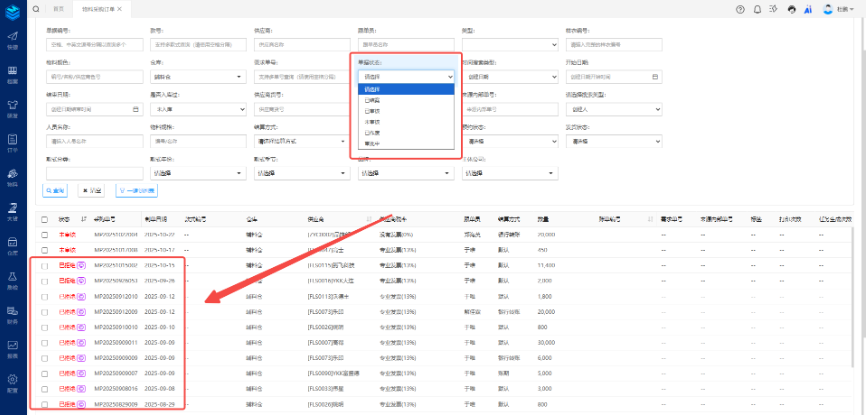Click the notification bell icon
This screenshot has height=419, width=867.
click(x=759, y=8)
